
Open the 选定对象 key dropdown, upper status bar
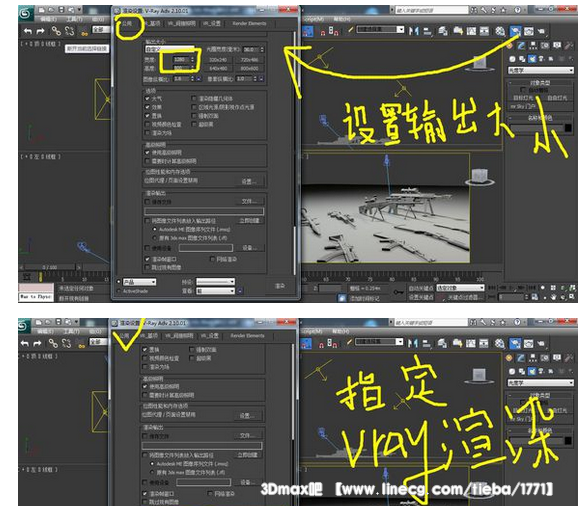(x=460, y=288)
